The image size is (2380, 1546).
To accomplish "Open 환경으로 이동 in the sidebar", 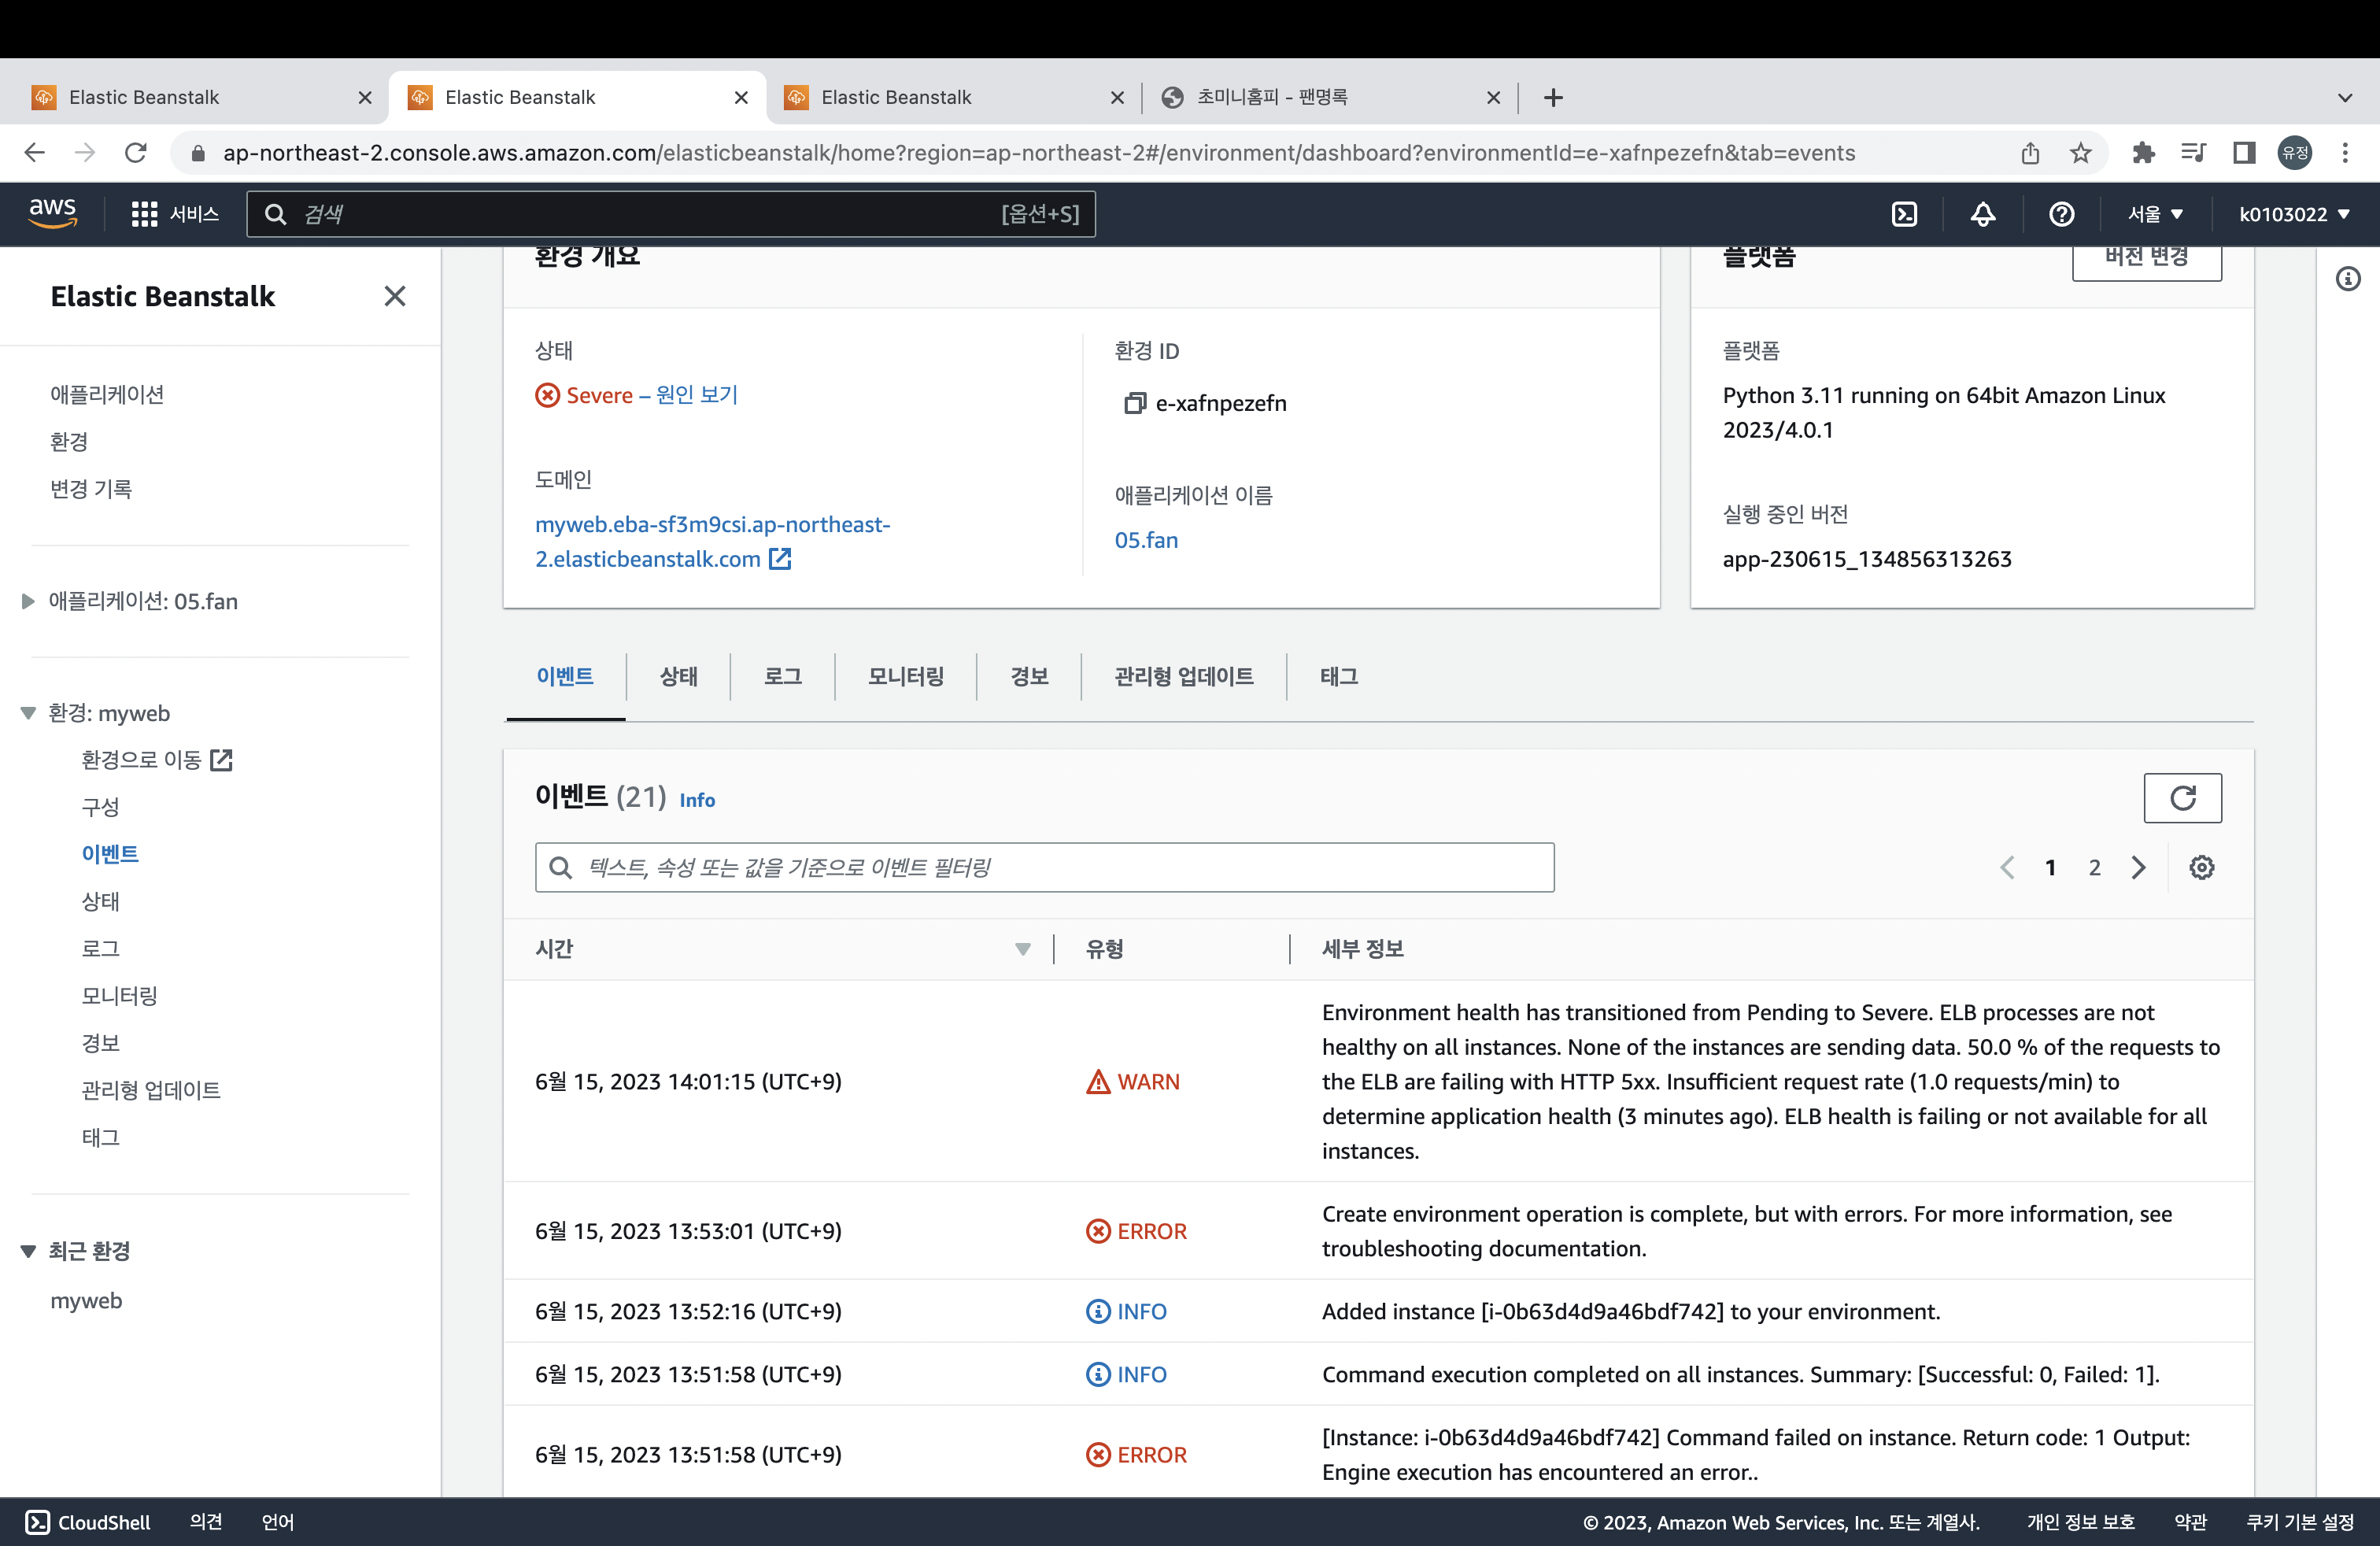I will (156, 760).
